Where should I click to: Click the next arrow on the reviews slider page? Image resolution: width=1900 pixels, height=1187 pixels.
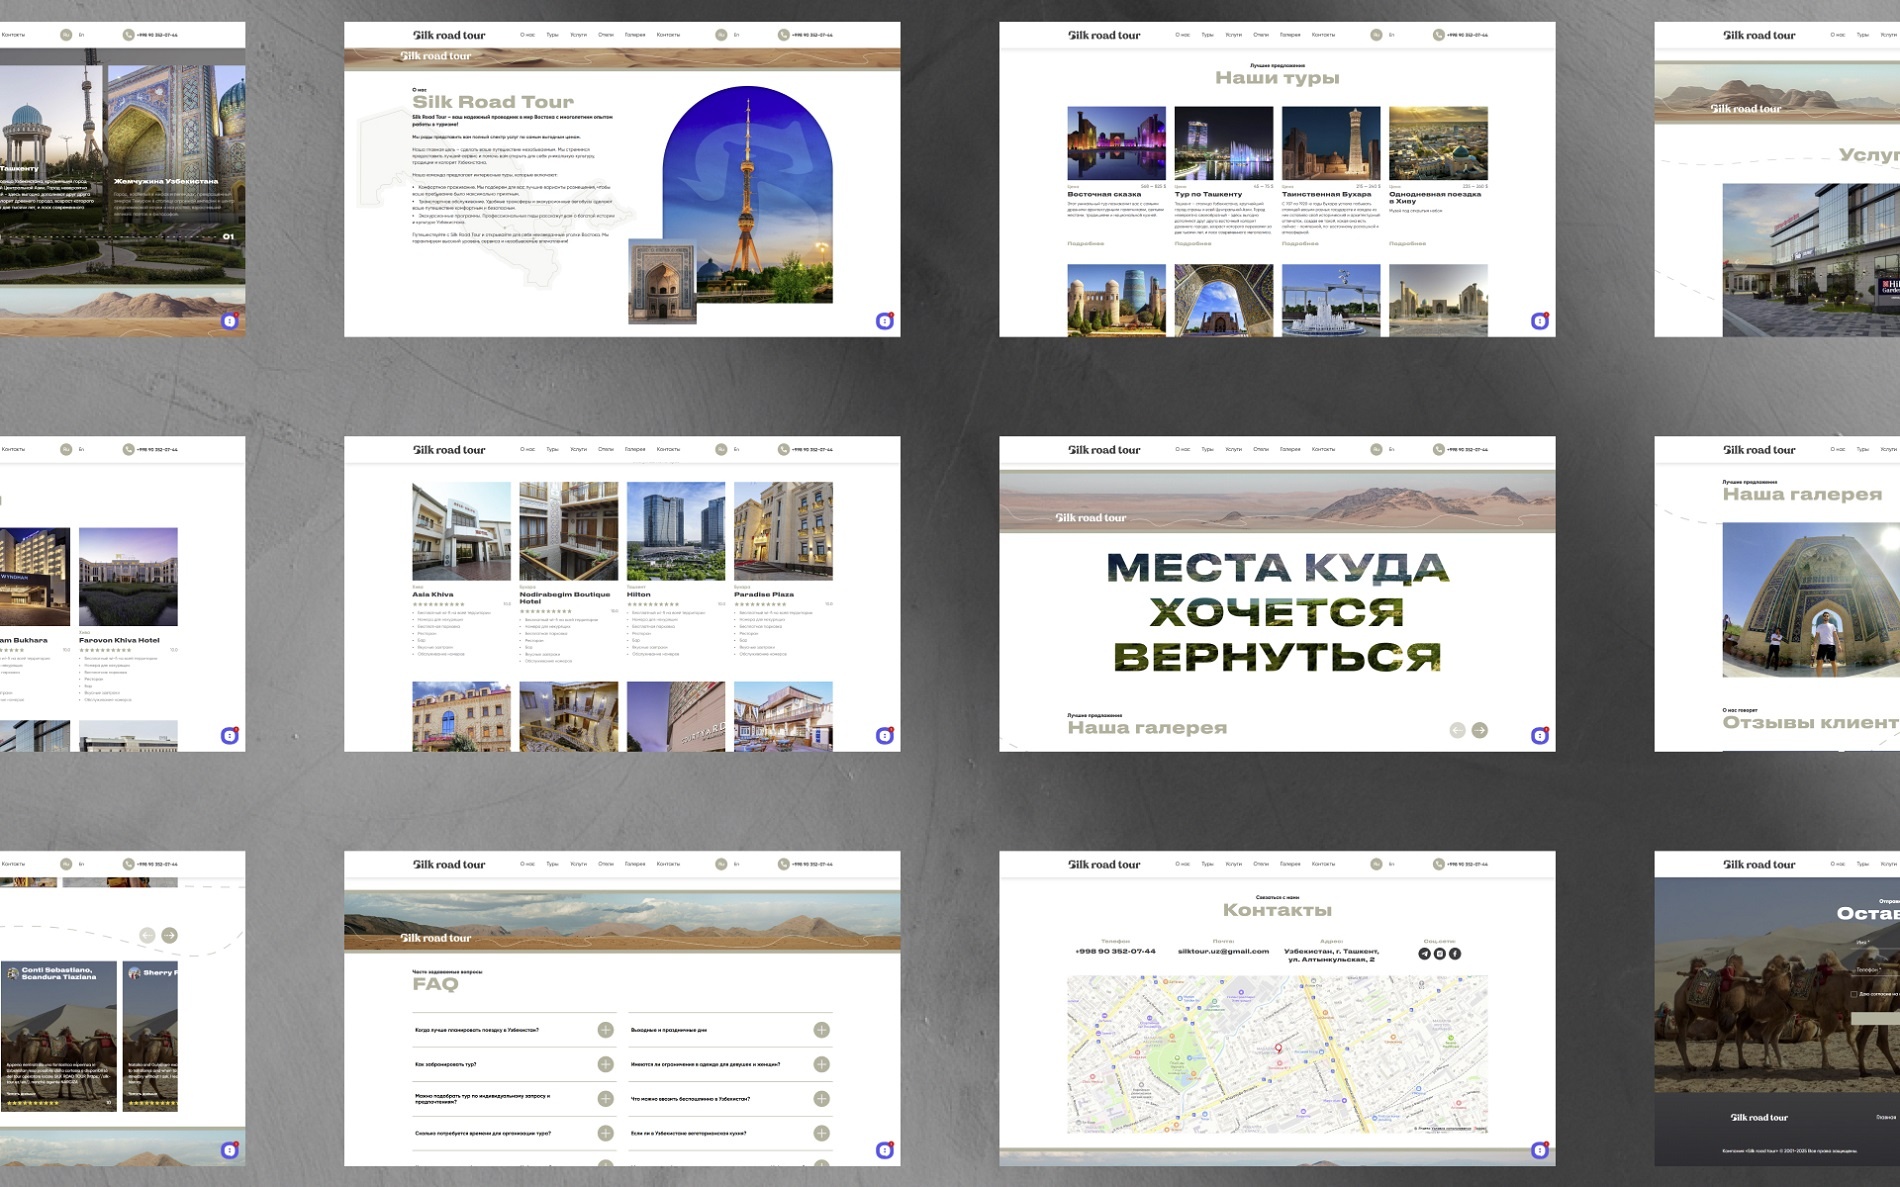click(x=170, y=935)
